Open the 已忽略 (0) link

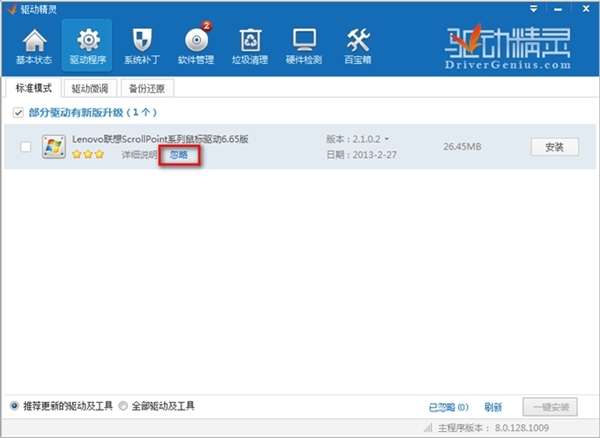pyautogui.click(x=448, y=407)
